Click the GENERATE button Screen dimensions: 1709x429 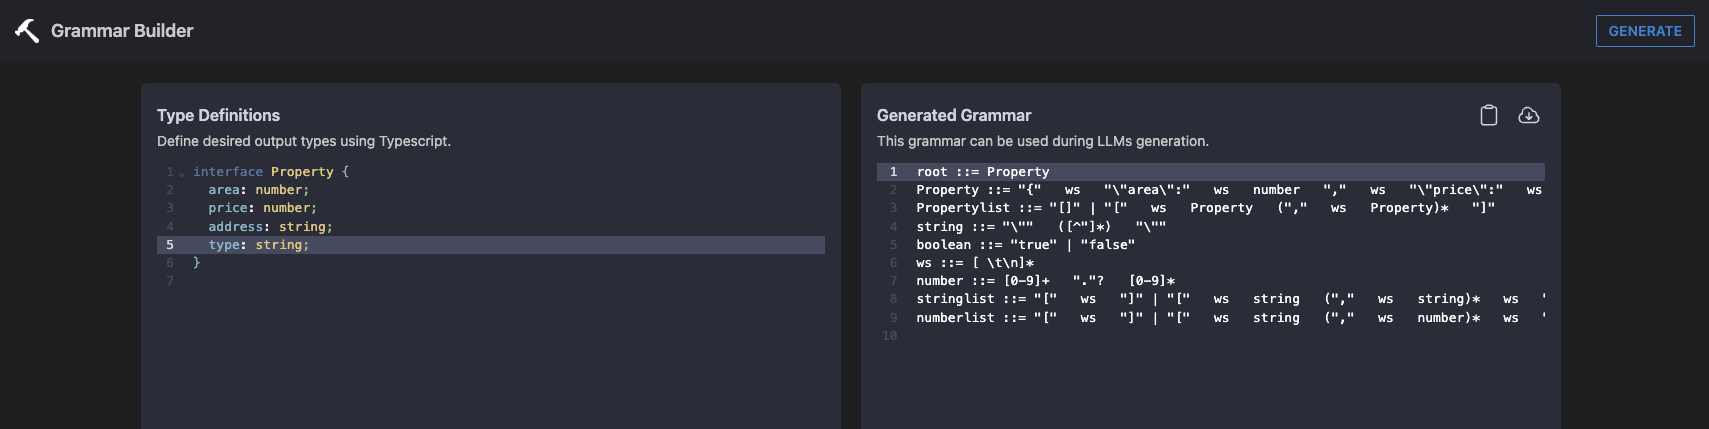(x=1645, y=31)
